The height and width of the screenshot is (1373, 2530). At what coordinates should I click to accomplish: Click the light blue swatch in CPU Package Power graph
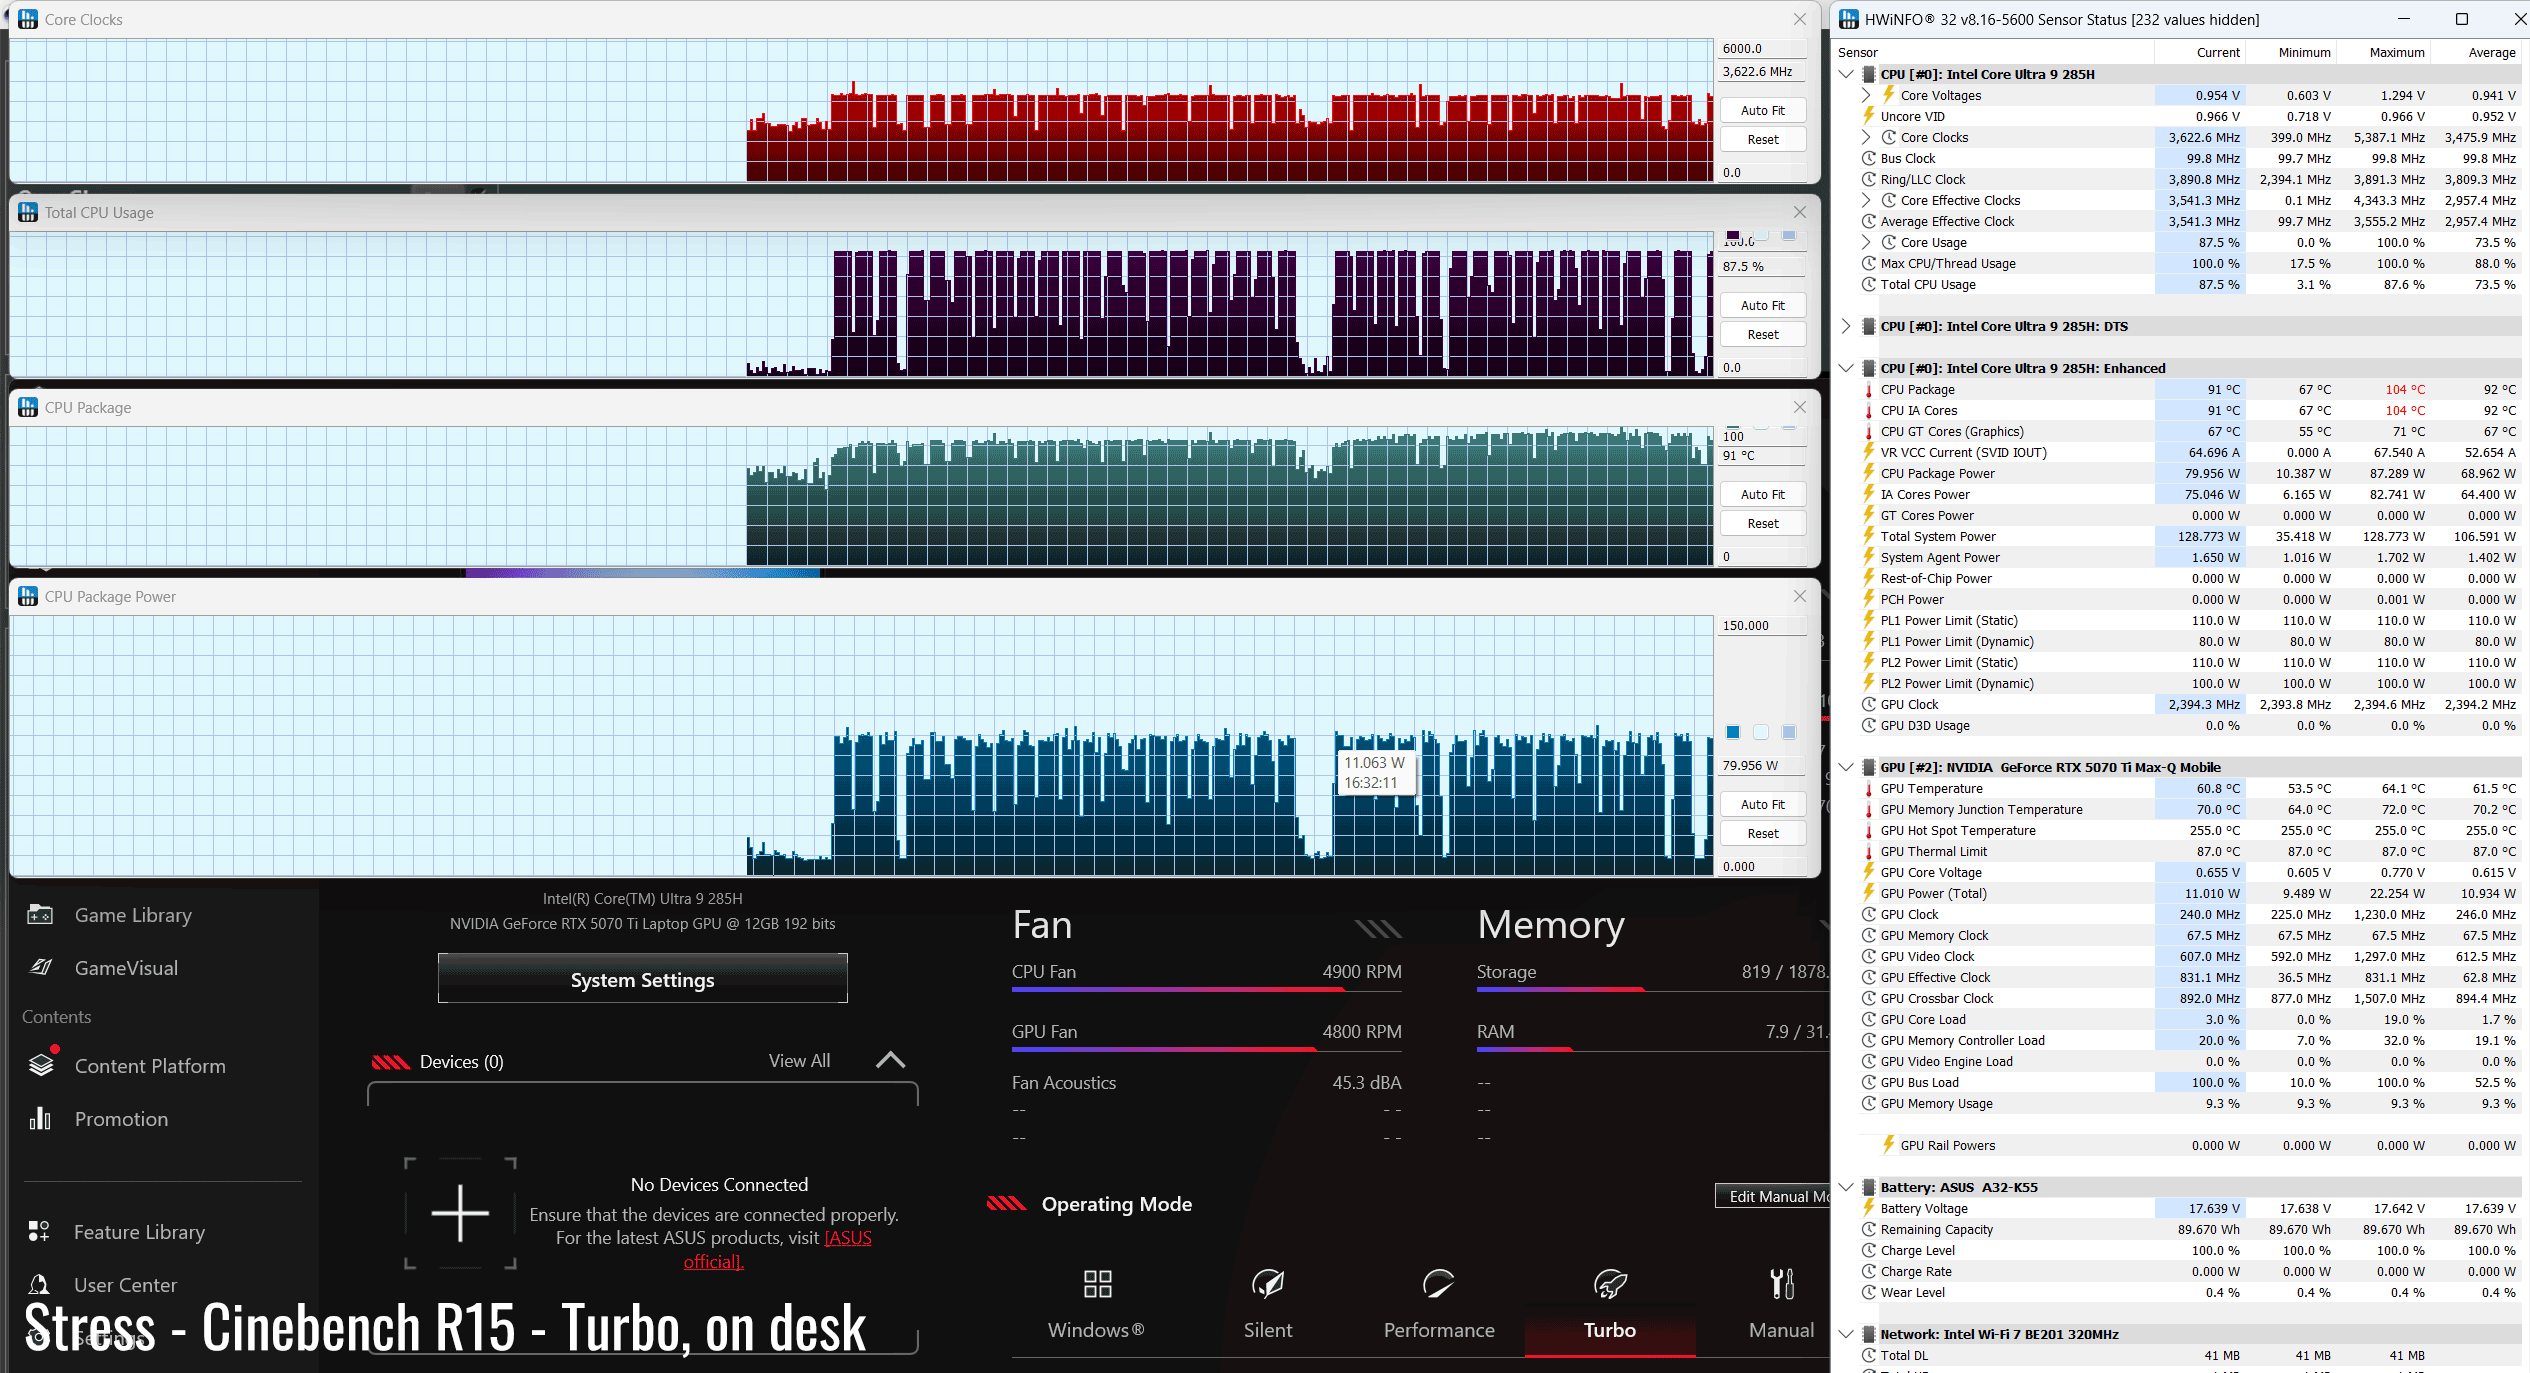click(1789, 732)
